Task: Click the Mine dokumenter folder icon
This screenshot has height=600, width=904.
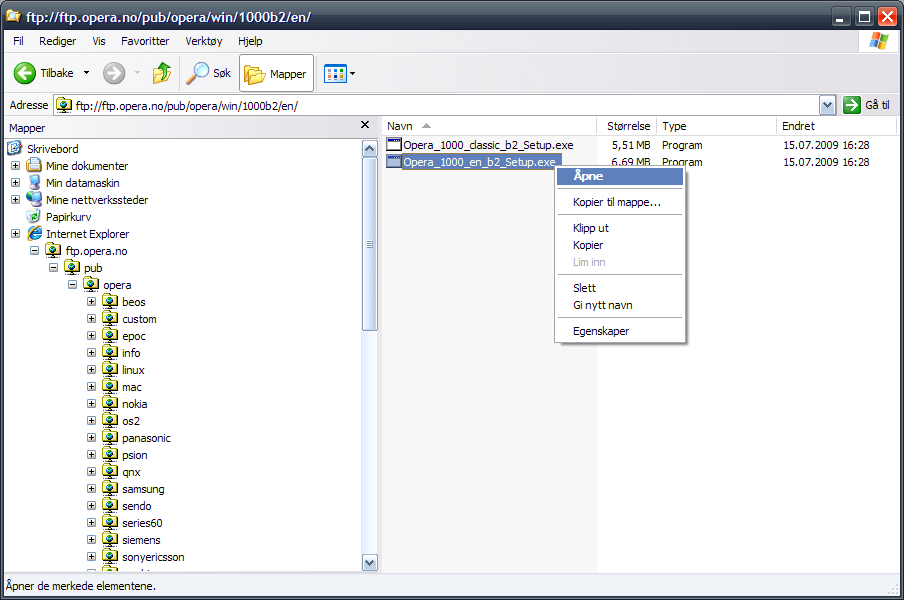Action: pos(34,165)
